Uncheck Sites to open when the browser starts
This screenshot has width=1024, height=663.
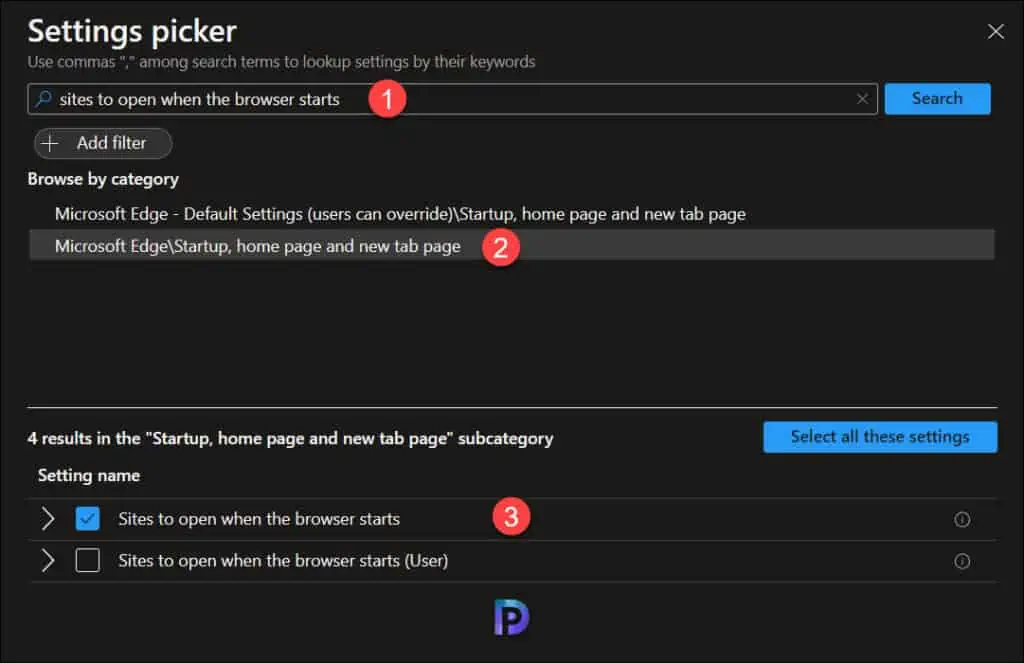tap(88, 519)
